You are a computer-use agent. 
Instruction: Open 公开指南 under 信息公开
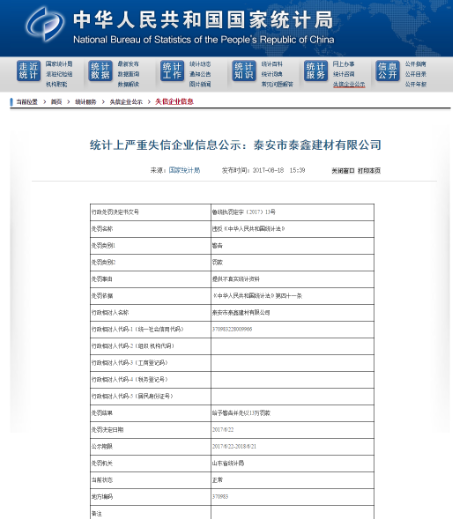pos(416,64)
